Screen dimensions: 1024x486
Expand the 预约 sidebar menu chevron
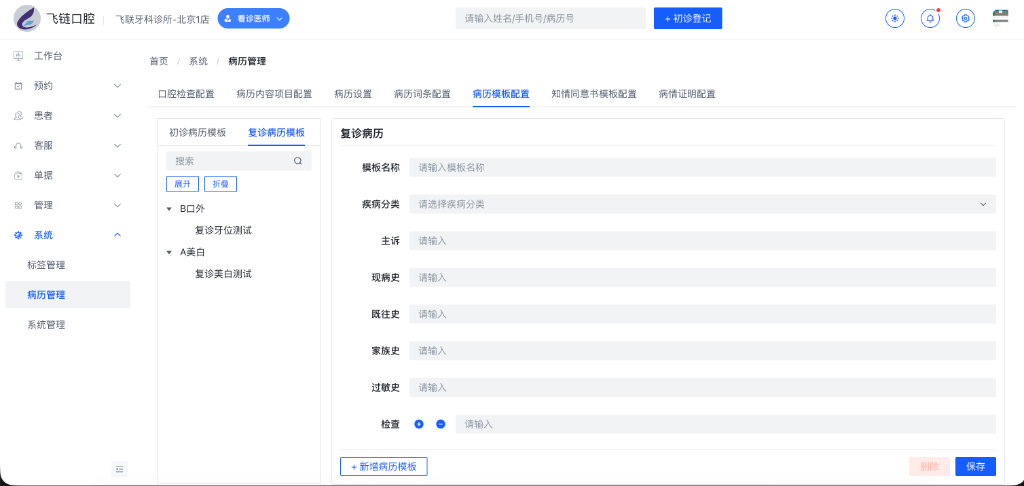click(x=118, y=86)
